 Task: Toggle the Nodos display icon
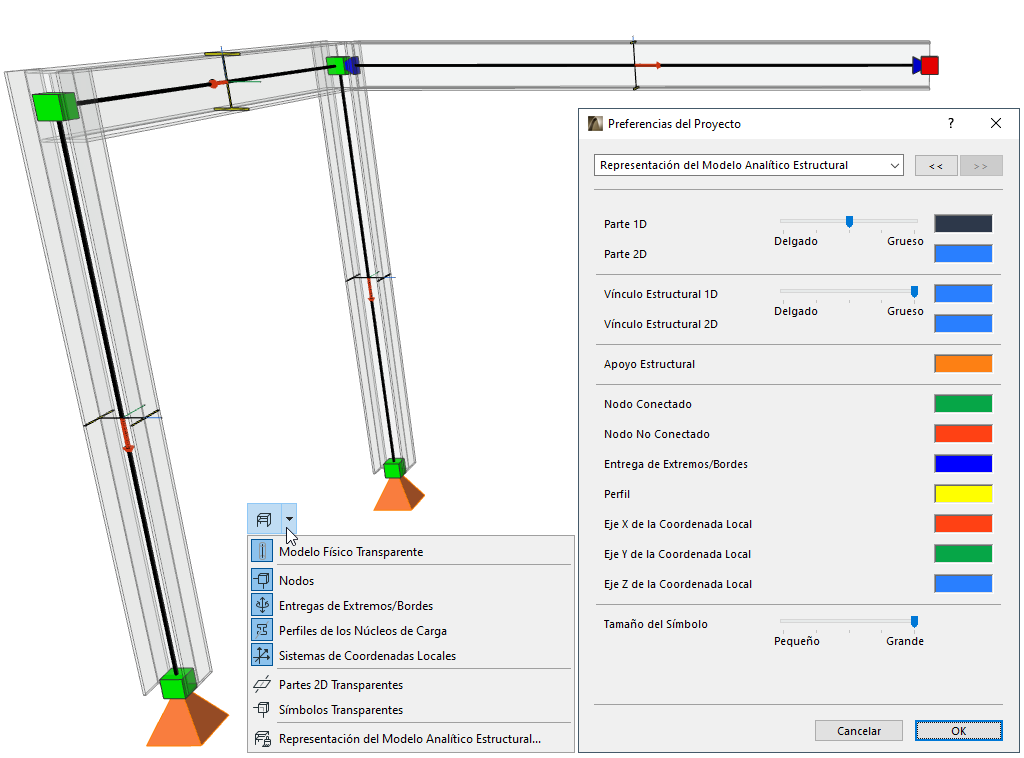[x=262, y=580]
